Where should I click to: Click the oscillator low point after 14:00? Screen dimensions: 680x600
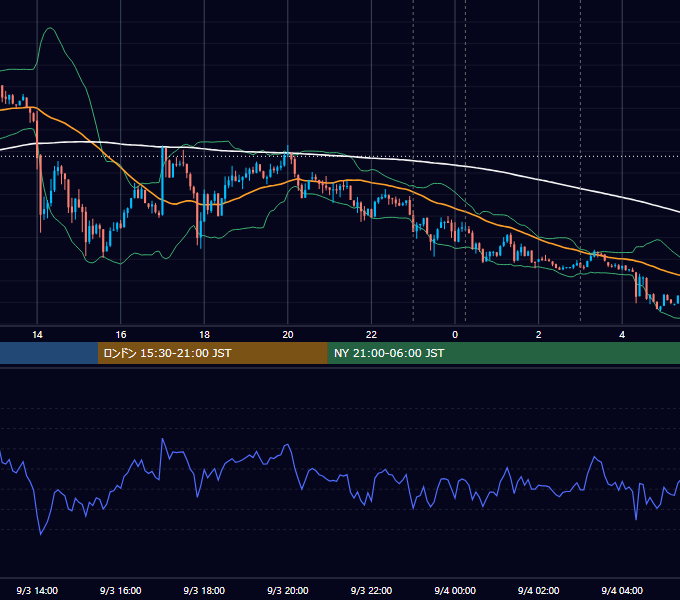41,534
